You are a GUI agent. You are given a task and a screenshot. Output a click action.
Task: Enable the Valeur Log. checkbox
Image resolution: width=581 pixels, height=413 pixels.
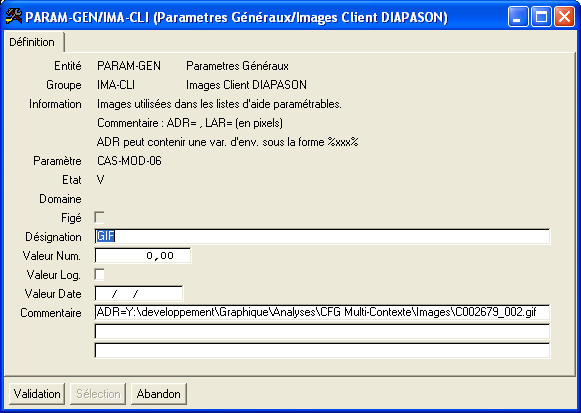[x=99, y=274]
